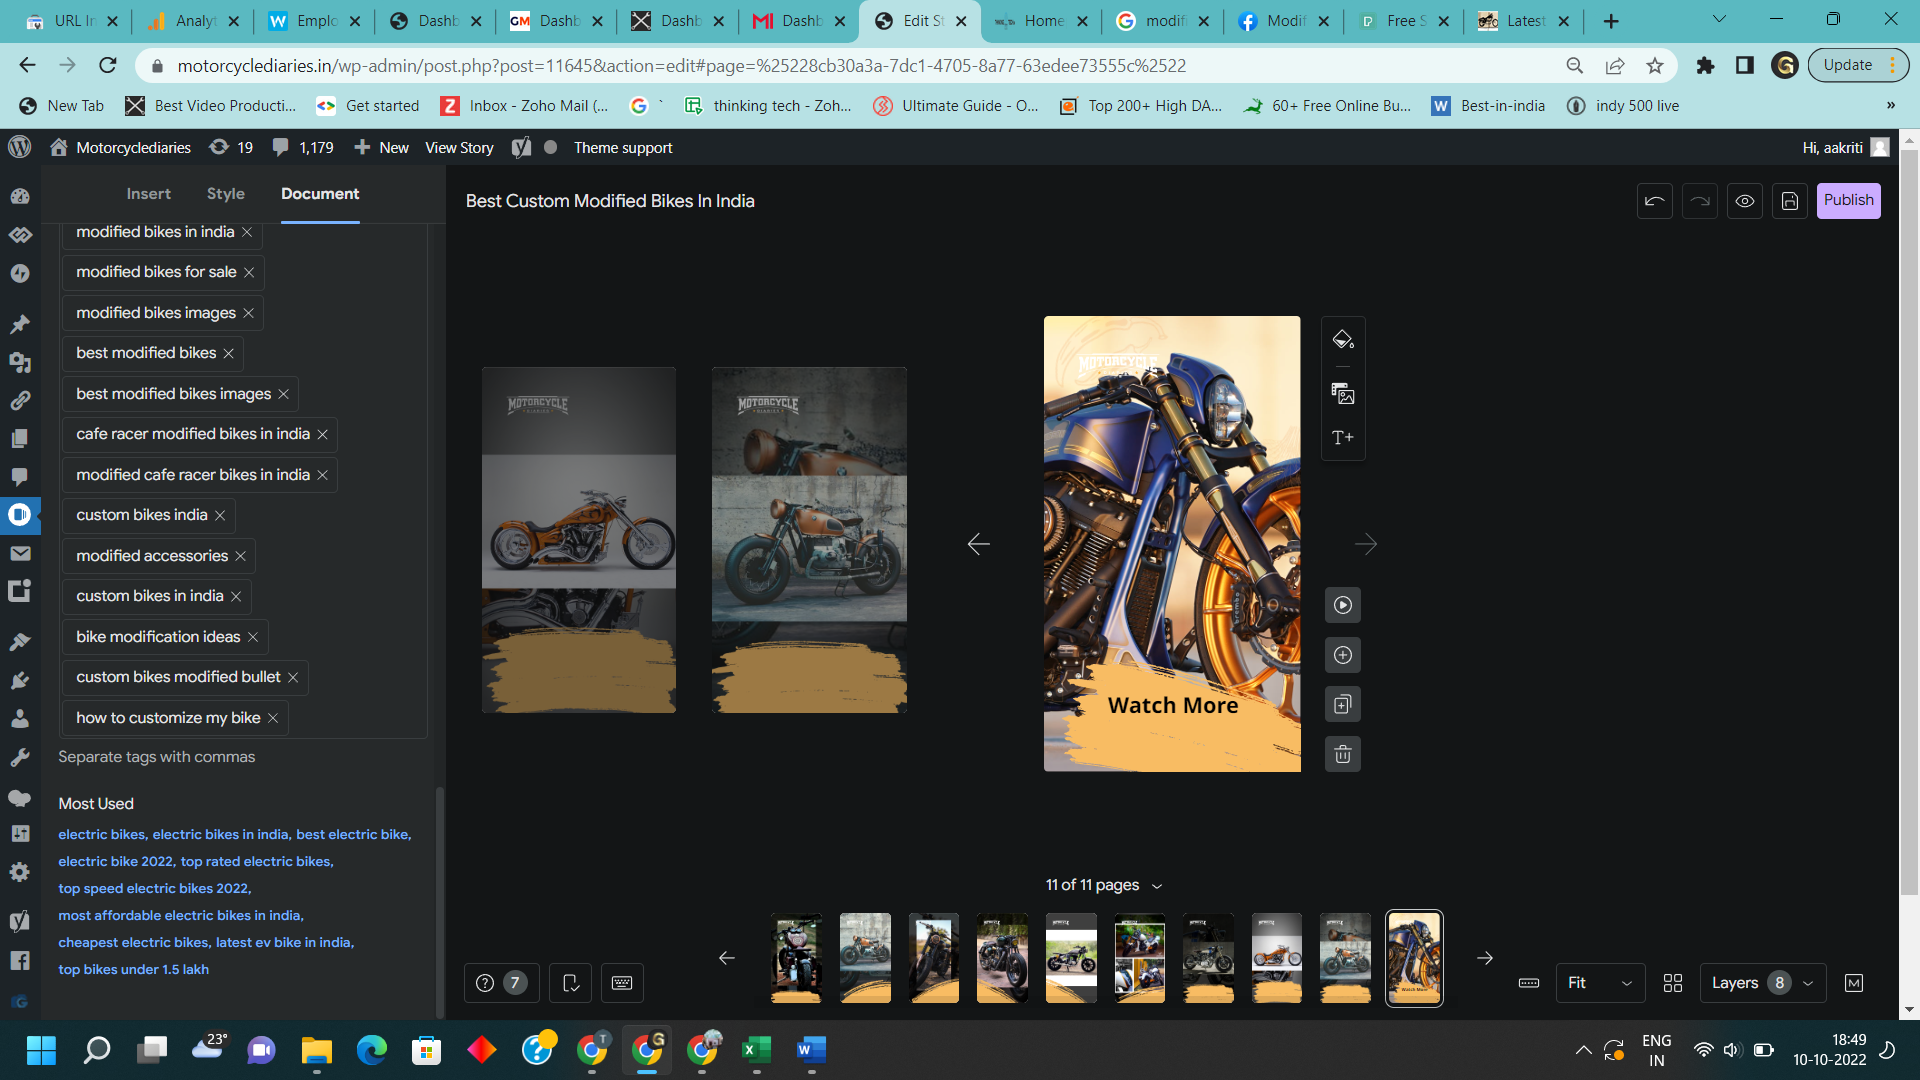Open the Style tab

click(x=226, y=194)
